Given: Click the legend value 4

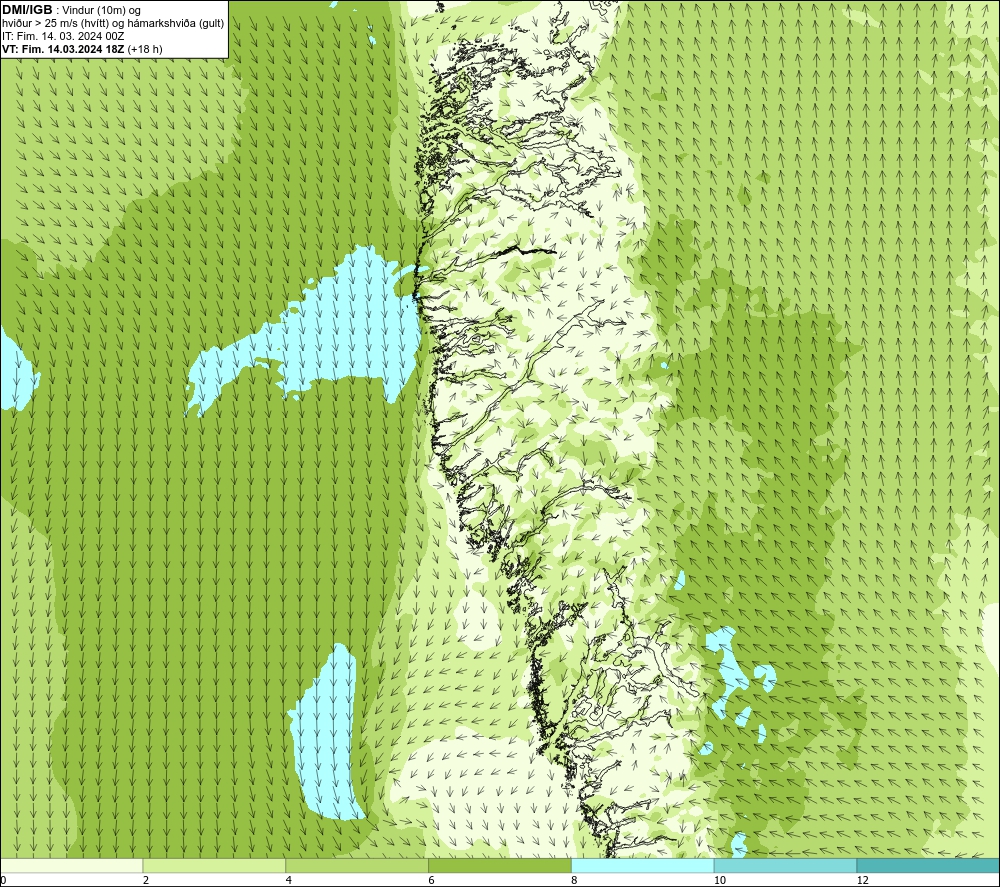Looking at the screenshot, I should [x=289, y=880].
